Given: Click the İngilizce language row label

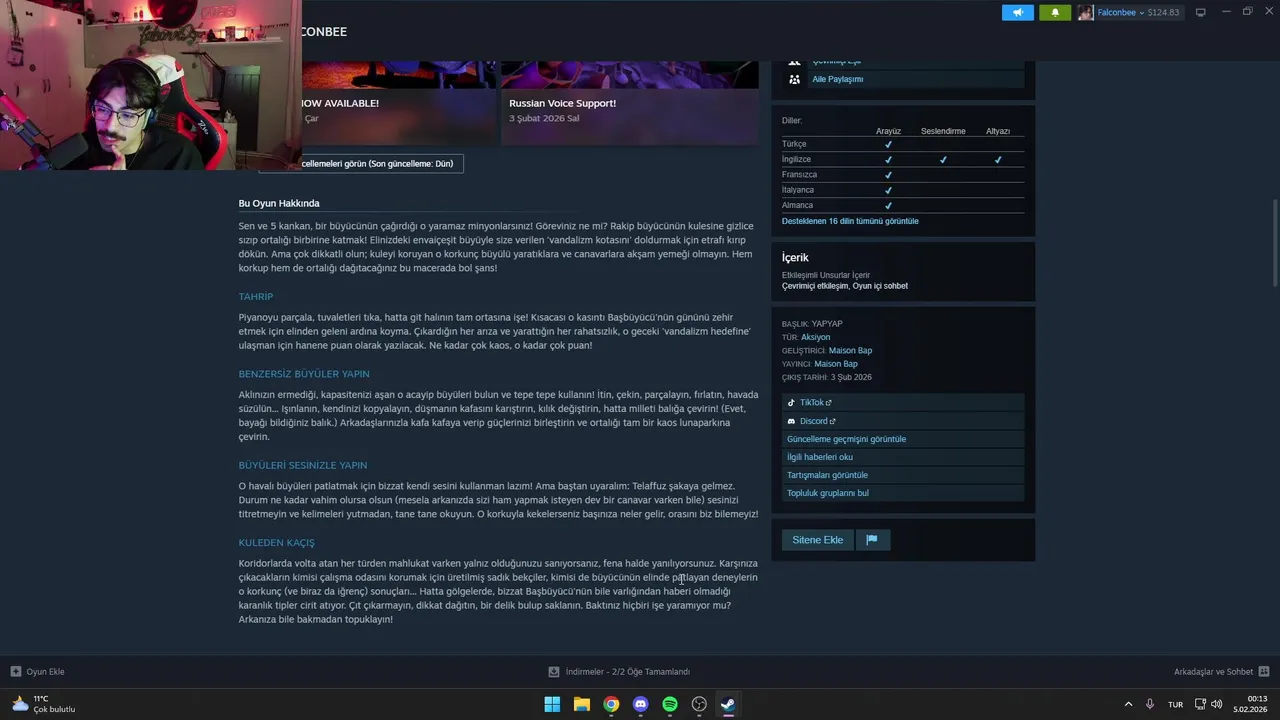Looking at the screenshot, I should (796, 159).
